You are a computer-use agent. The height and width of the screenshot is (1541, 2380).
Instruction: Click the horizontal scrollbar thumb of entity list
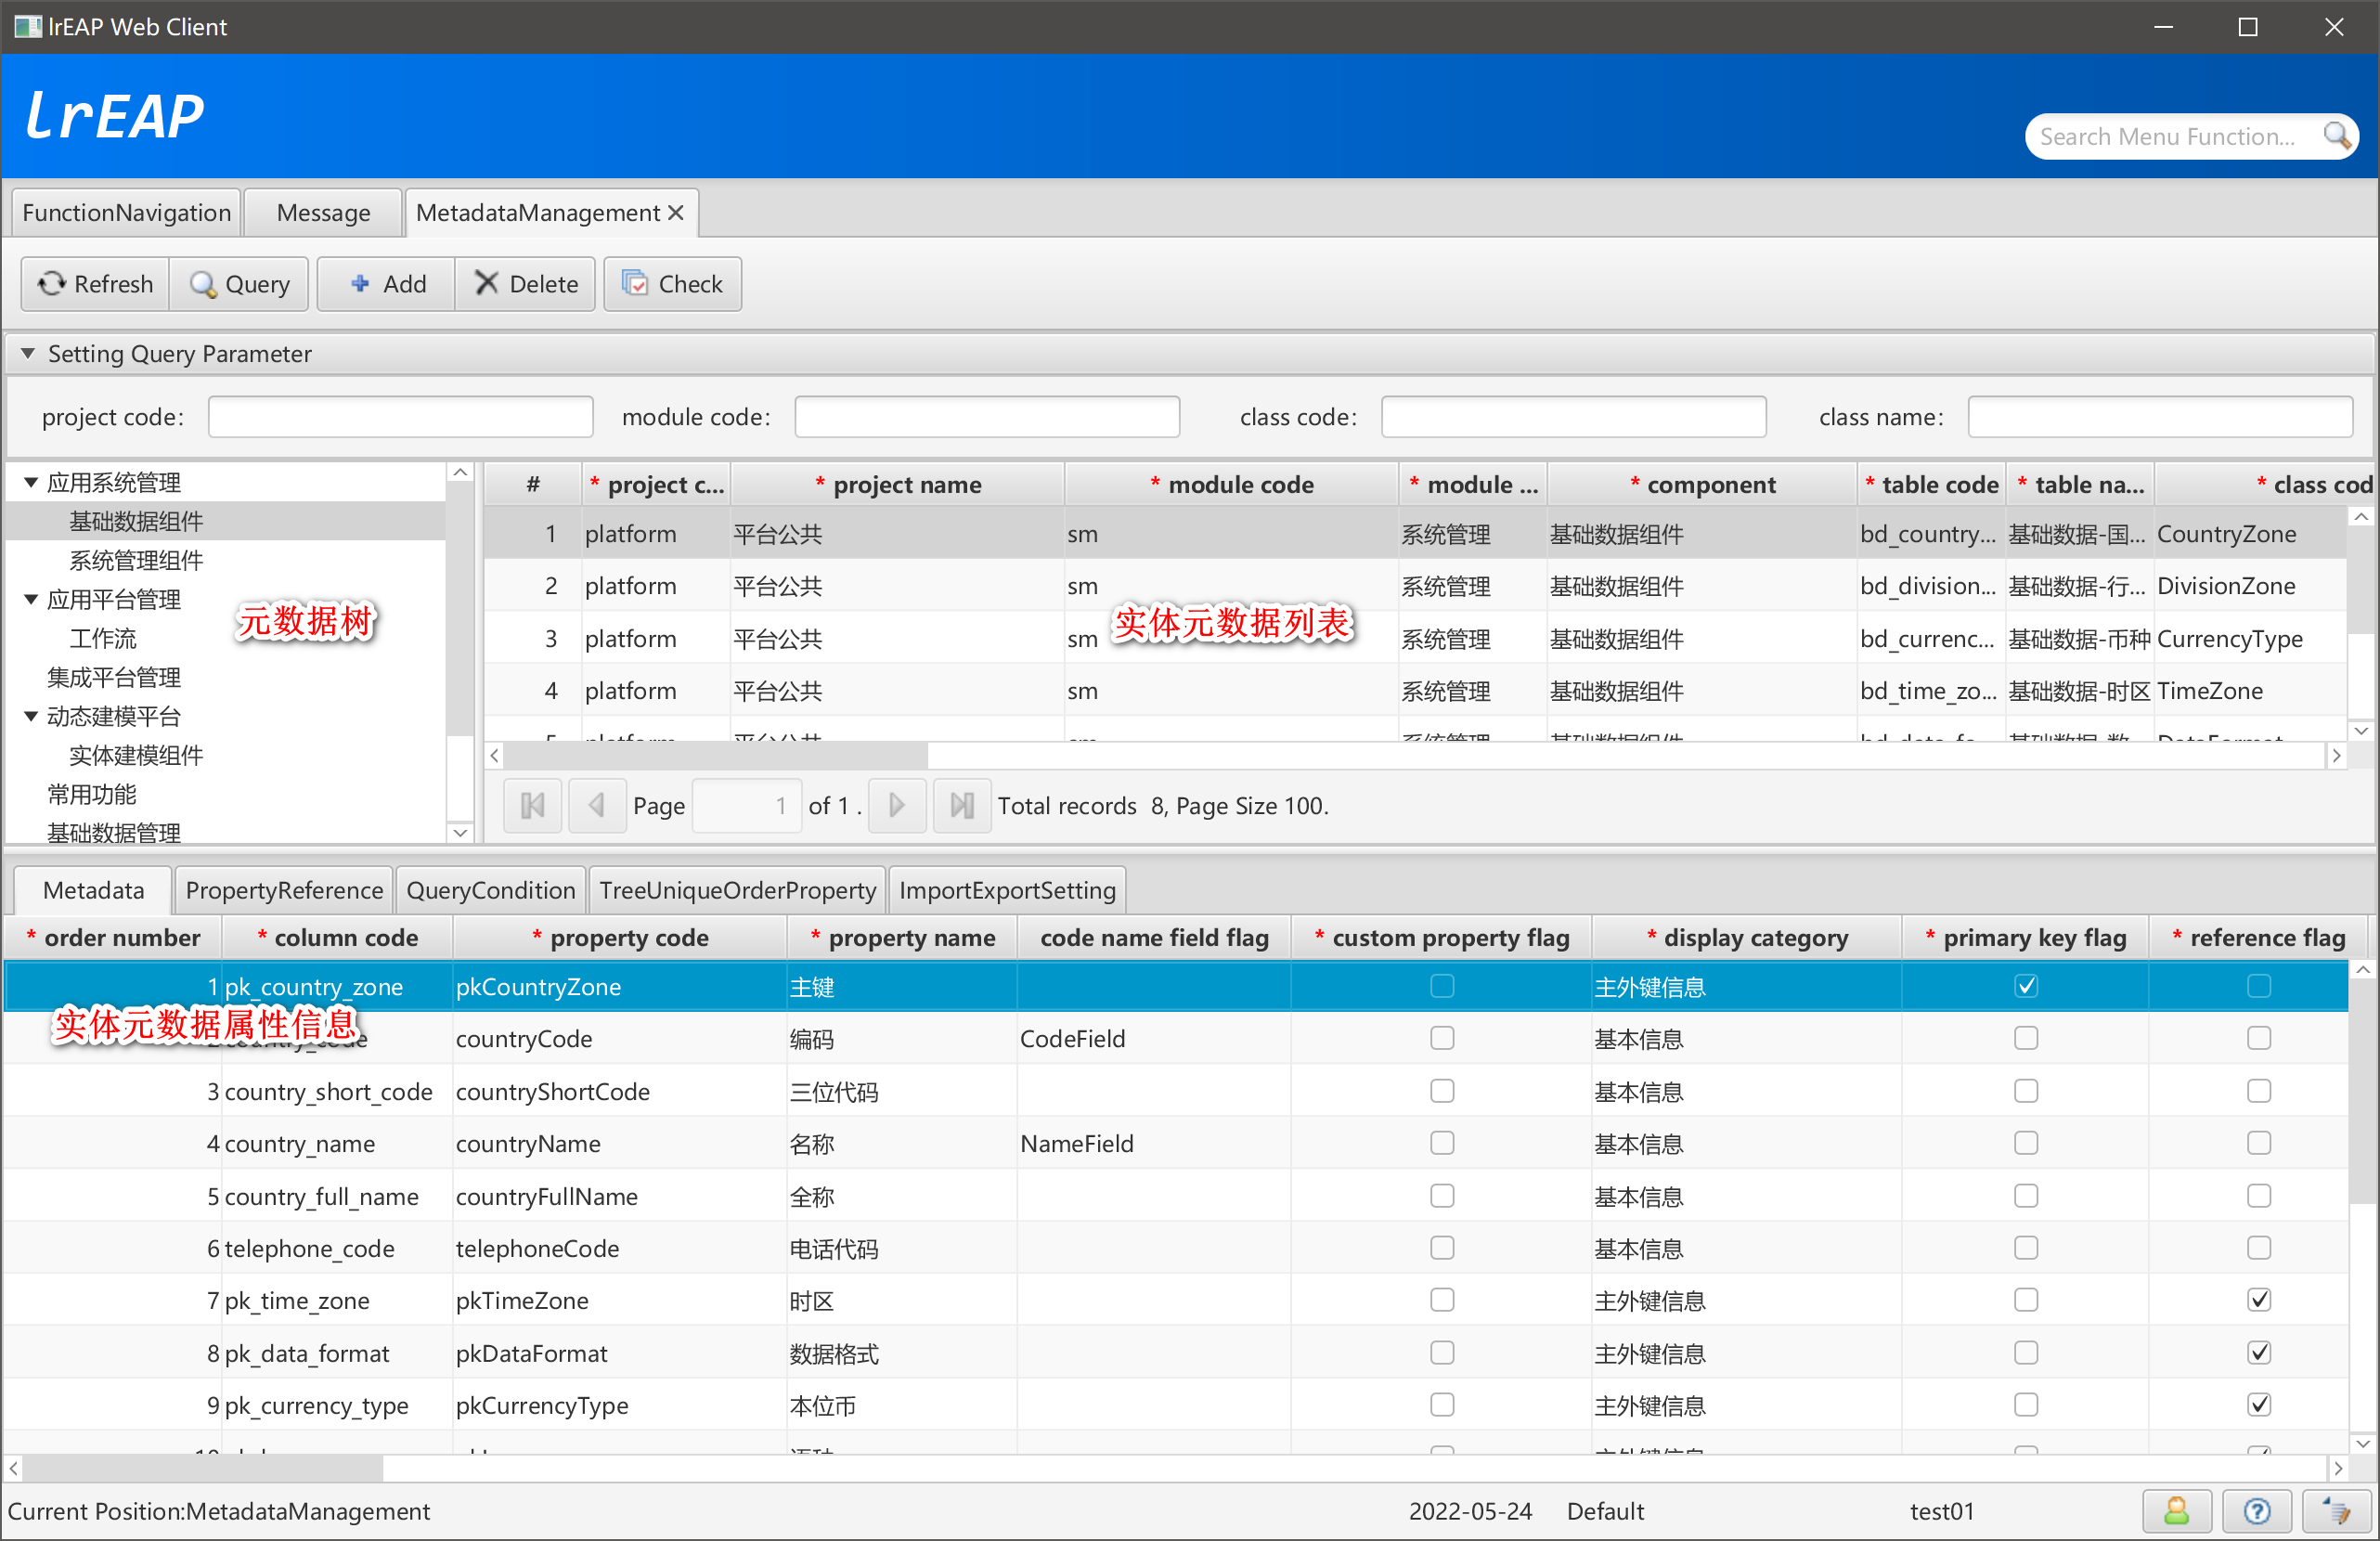click(x=716, y=756)
